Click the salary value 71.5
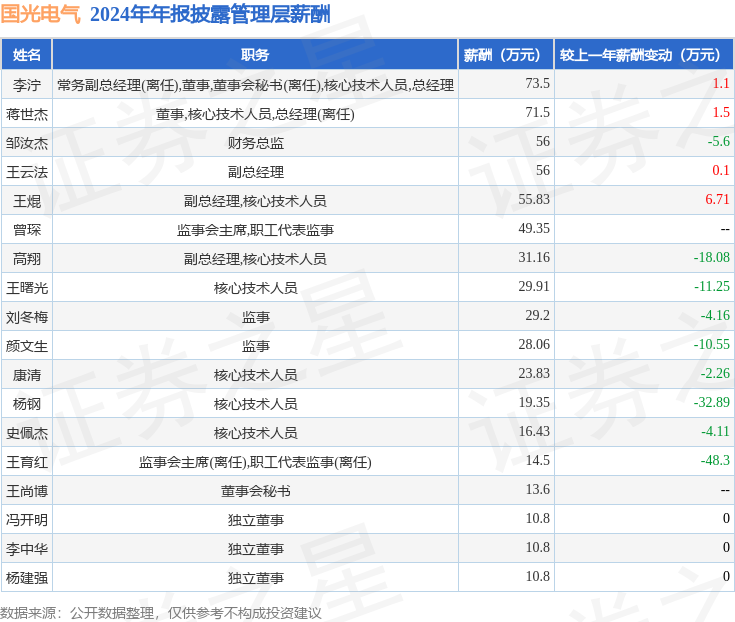This screenshot has width=735, height=622. click(x=537, y=112)
